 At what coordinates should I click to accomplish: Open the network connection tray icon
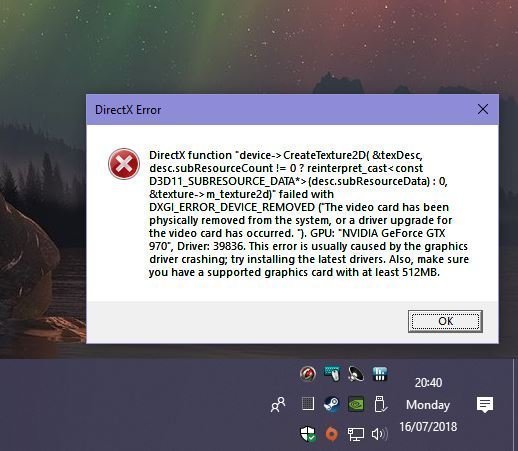pyautogui.click(x=355, y=434)
